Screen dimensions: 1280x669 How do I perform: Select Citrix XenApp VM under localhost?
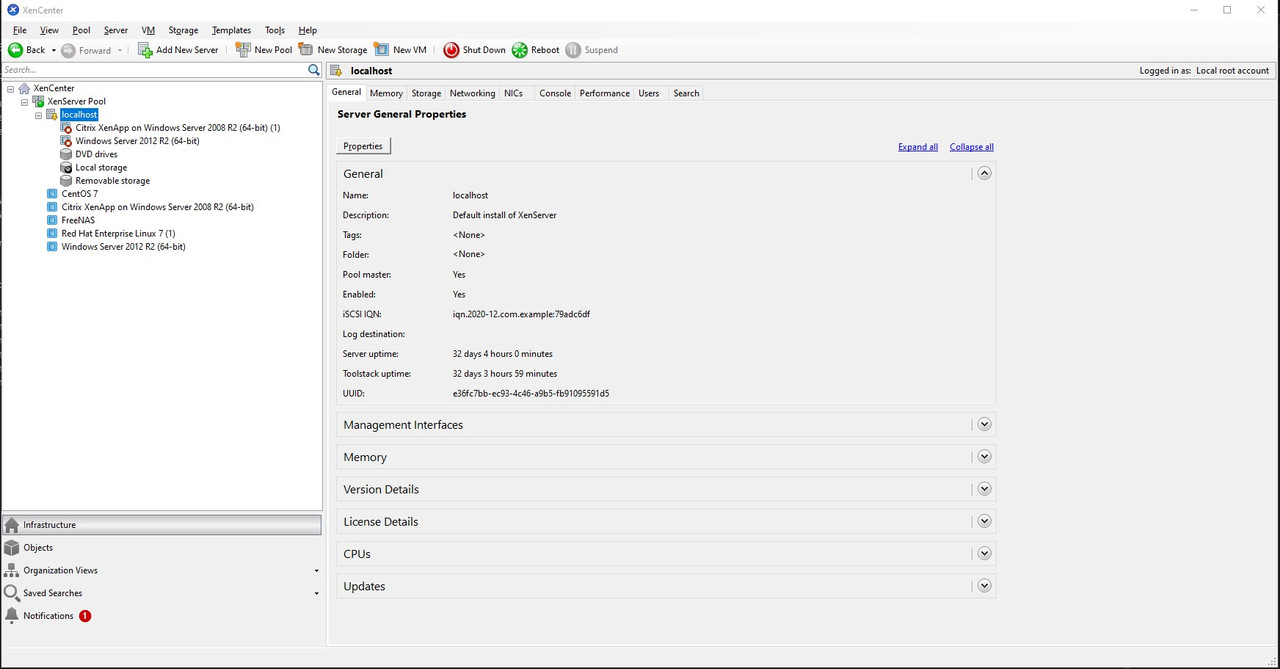pos(177,128)
